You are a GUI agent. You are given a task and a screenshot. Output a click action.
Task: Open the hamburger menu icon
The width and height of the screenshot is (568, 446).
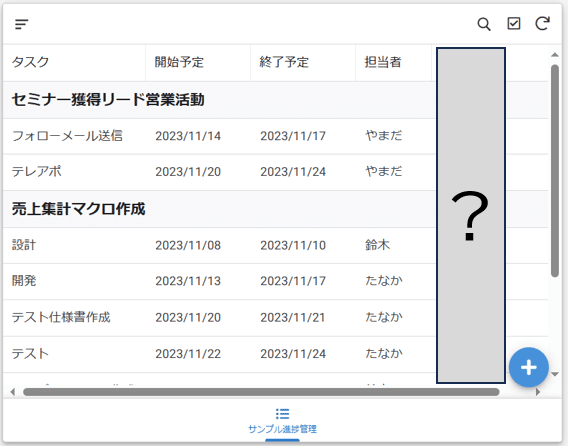(22, 24)
